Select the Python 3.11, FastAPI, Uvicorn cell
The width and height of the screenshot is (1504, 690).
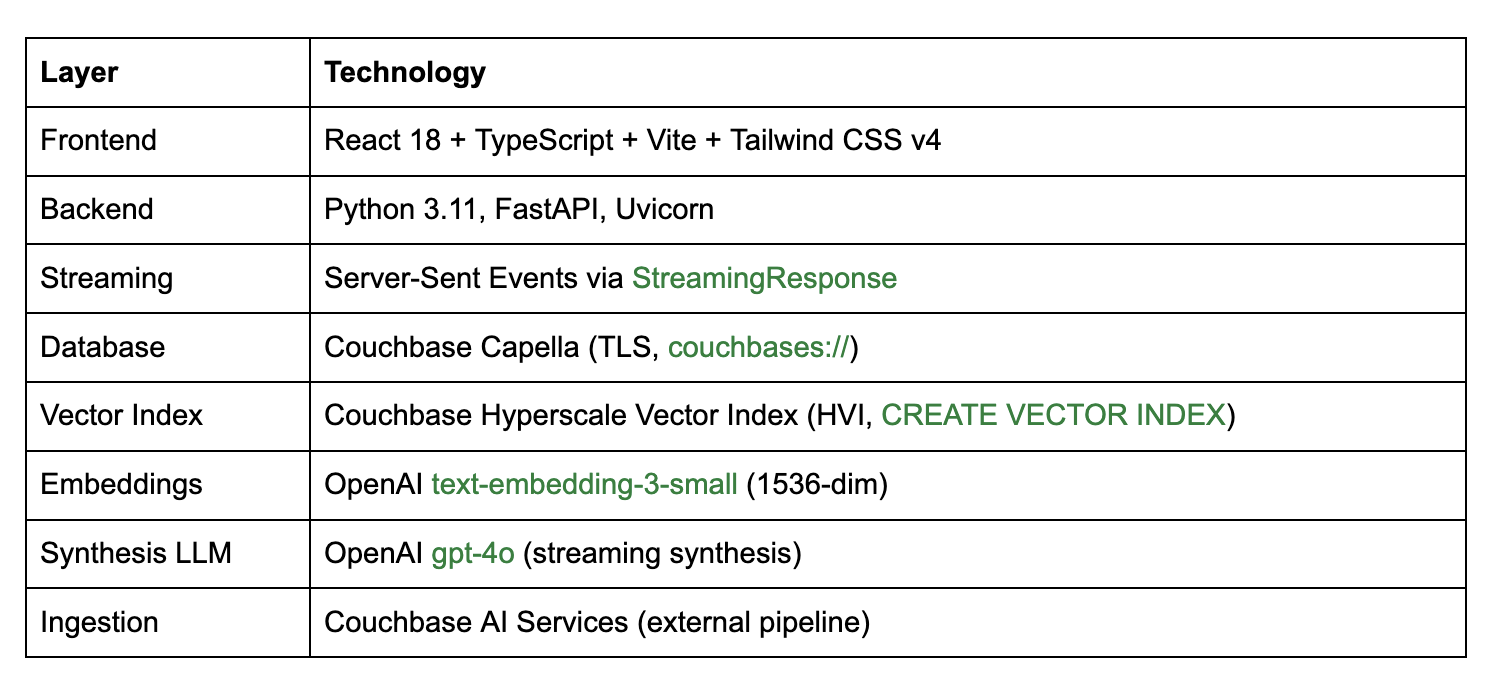pos(518,209)
